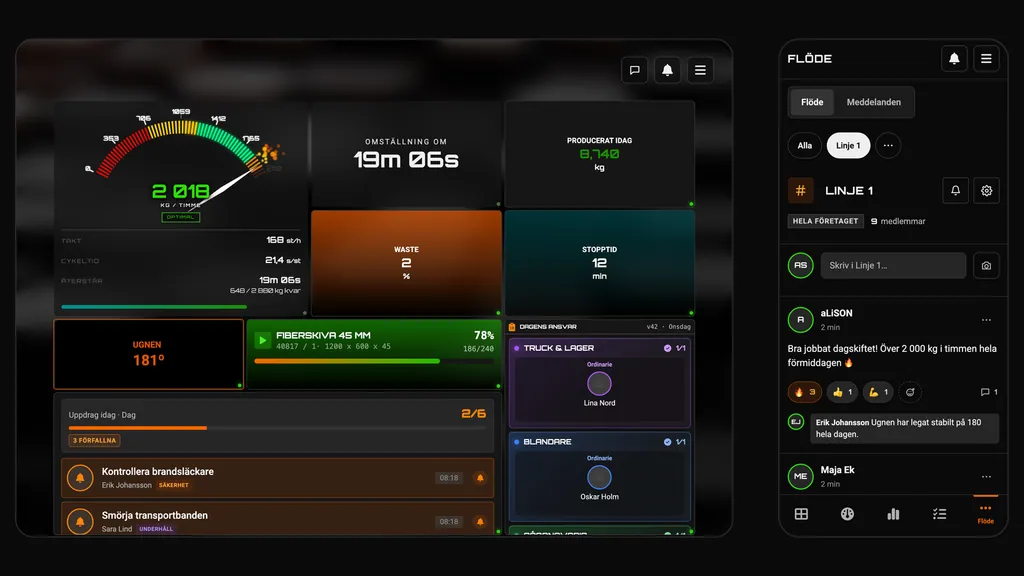The height and width of the screenshot is (576, 1024).
Task: Toggle the thumbs-up reaction on aLiSON's post
Action: [842, 392]
